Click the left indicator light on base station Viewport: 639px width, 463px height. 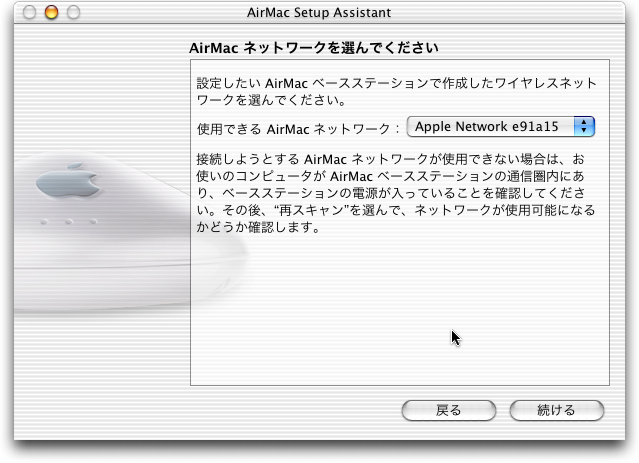(44, 222)
